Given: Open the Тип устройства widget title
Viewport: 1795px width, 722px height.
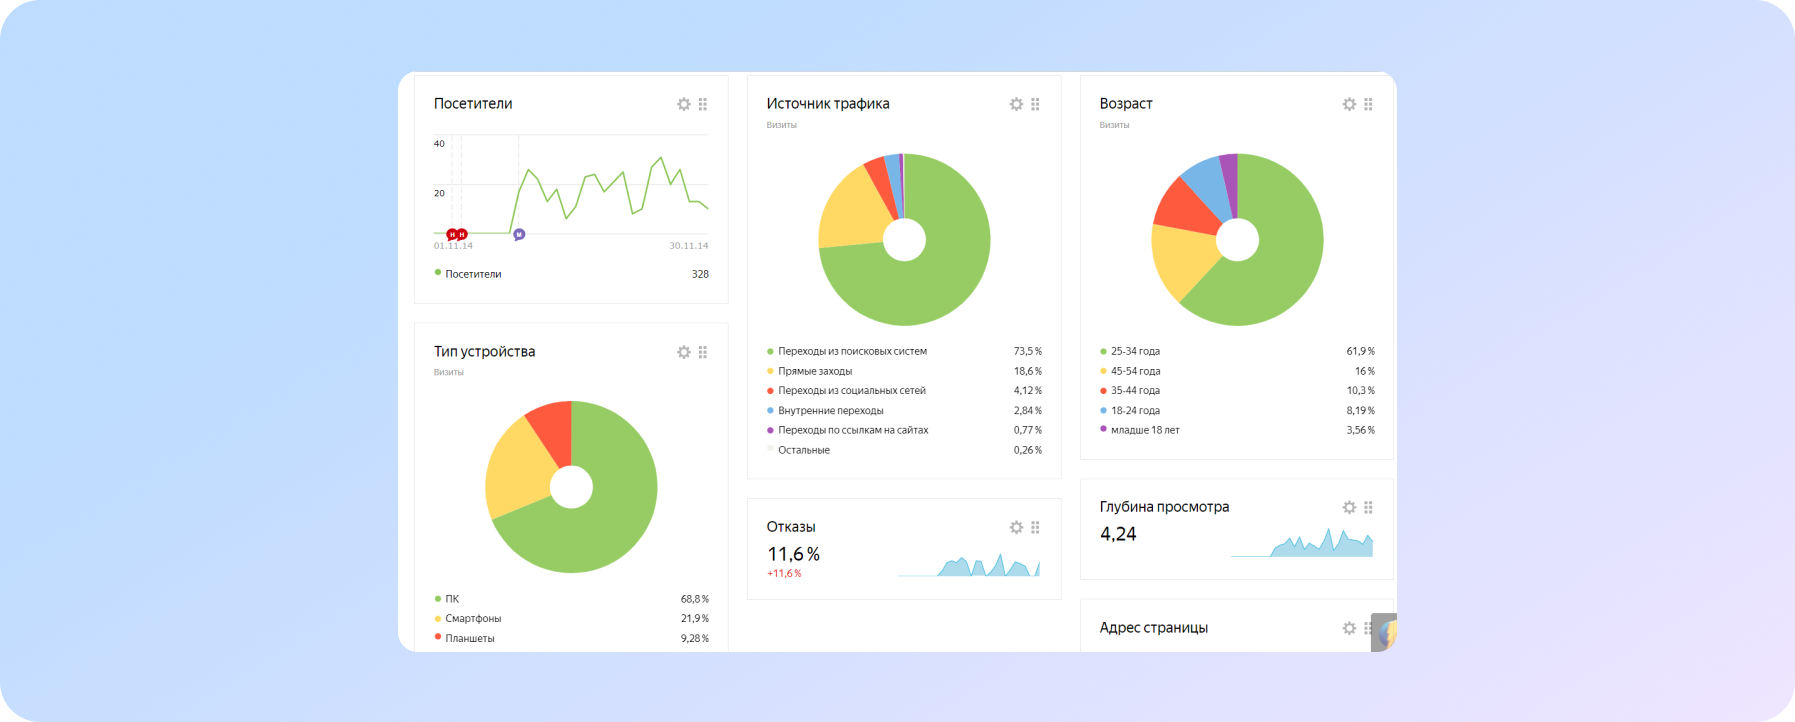Looking at the screenshot, I should [484, 352].
